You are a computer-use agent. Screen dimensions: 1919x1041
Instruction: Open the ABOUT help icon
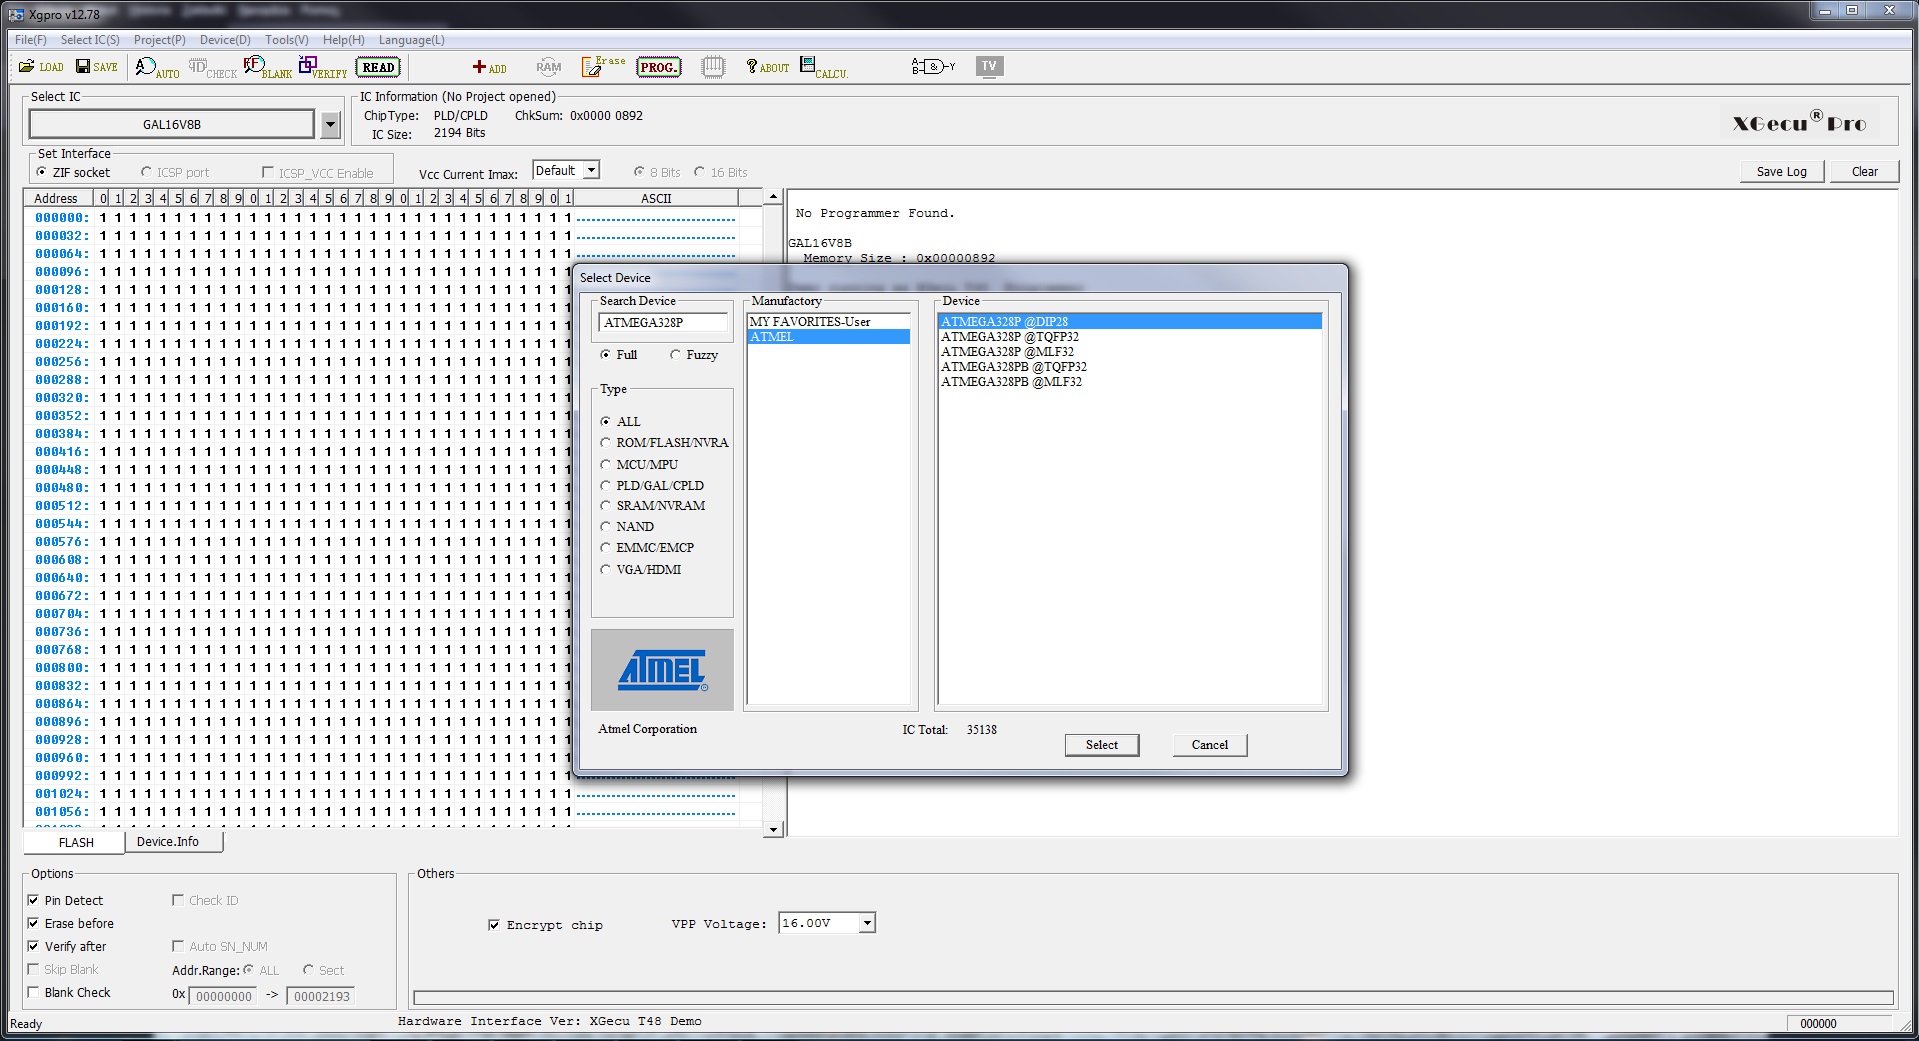point(767,67)
